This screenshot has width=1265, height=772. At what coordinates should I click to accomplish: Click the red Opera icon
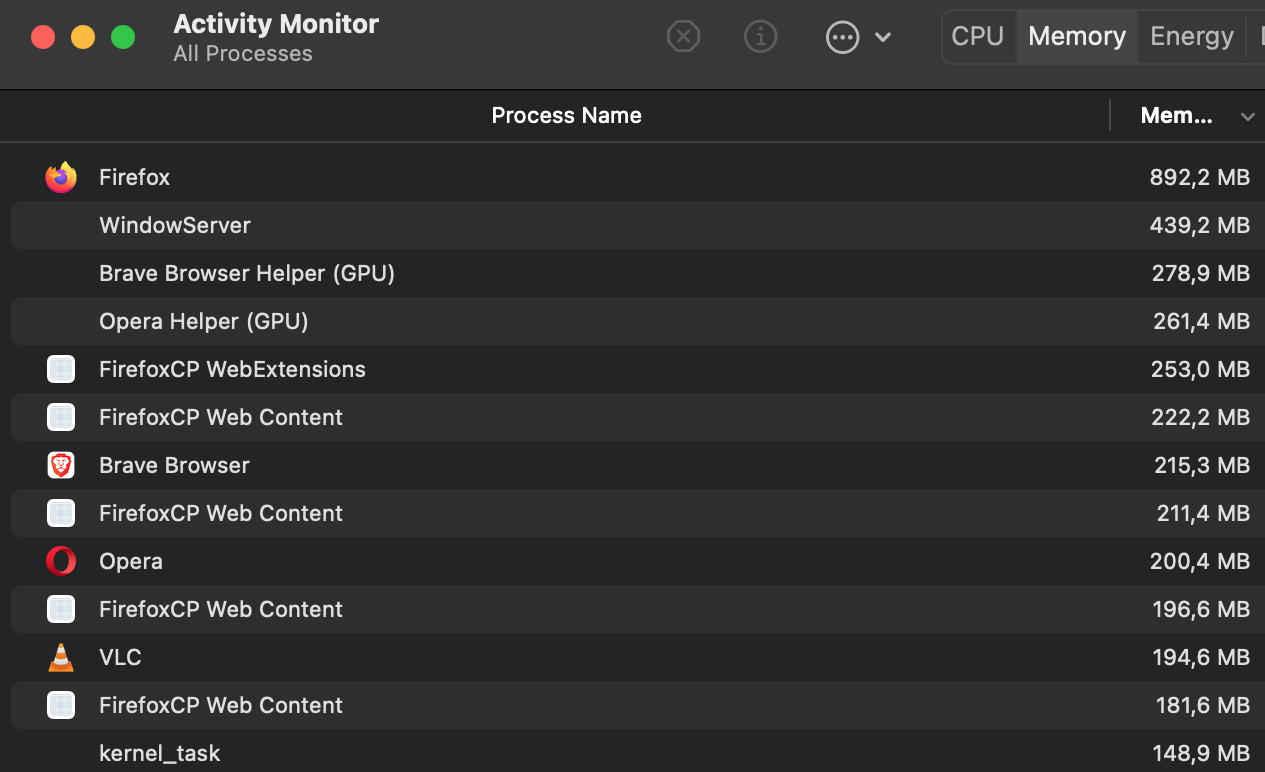click(61, 561)
